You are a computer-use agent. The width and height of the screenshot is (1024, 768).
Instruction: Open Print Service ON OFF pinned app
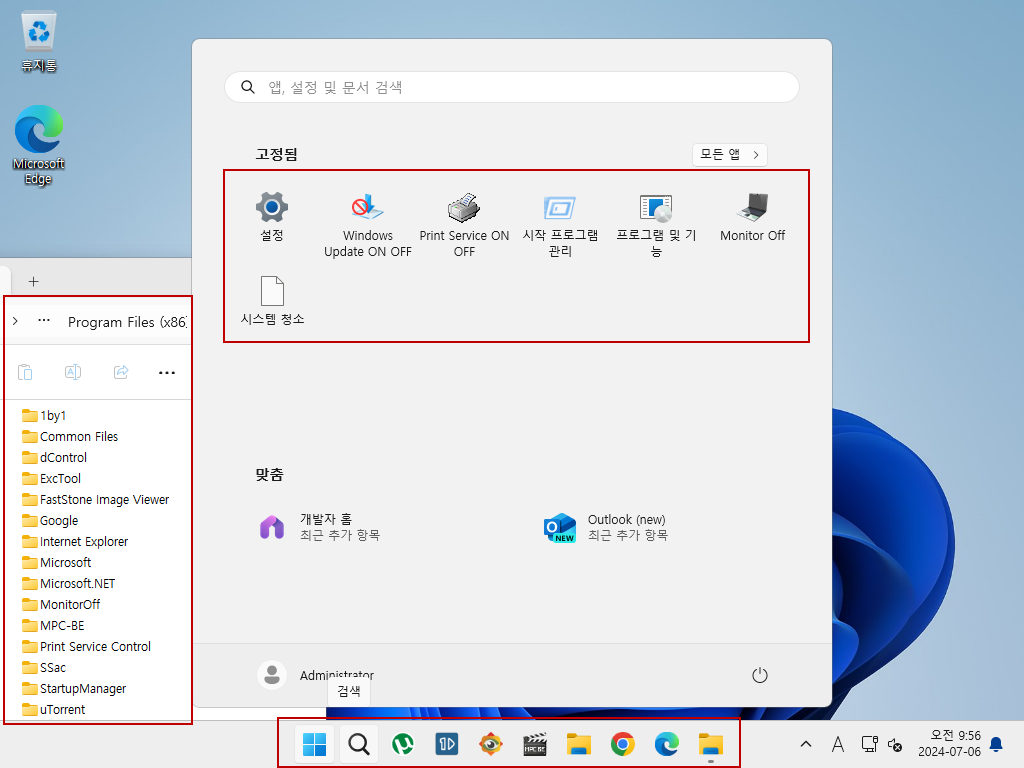coord(464,224)
